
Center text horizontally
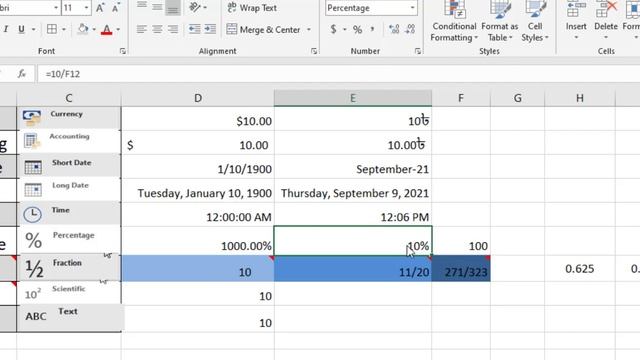(x=157, y=29)
